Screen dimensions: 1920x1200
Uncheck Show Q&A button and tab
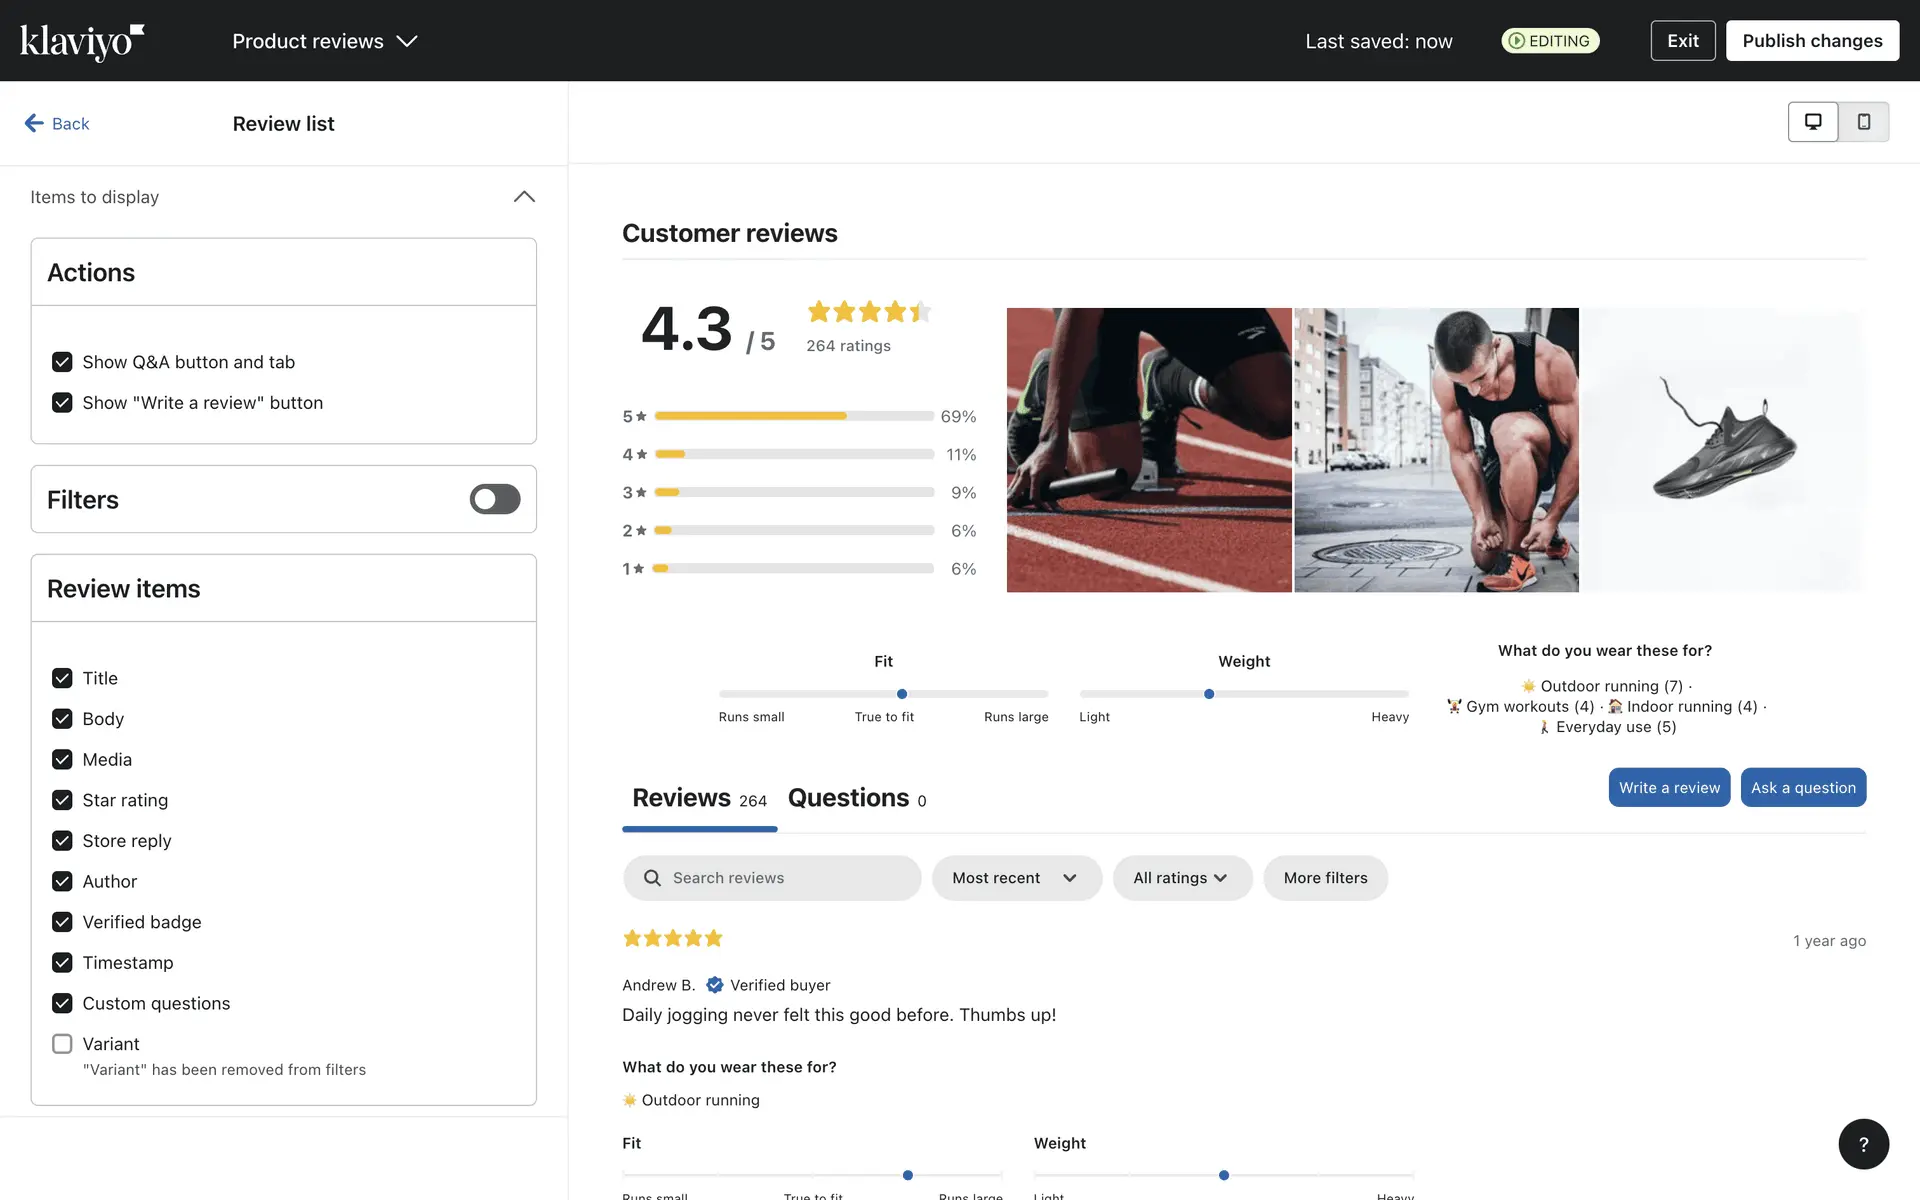pyautogui.click(x=62, y=362)
